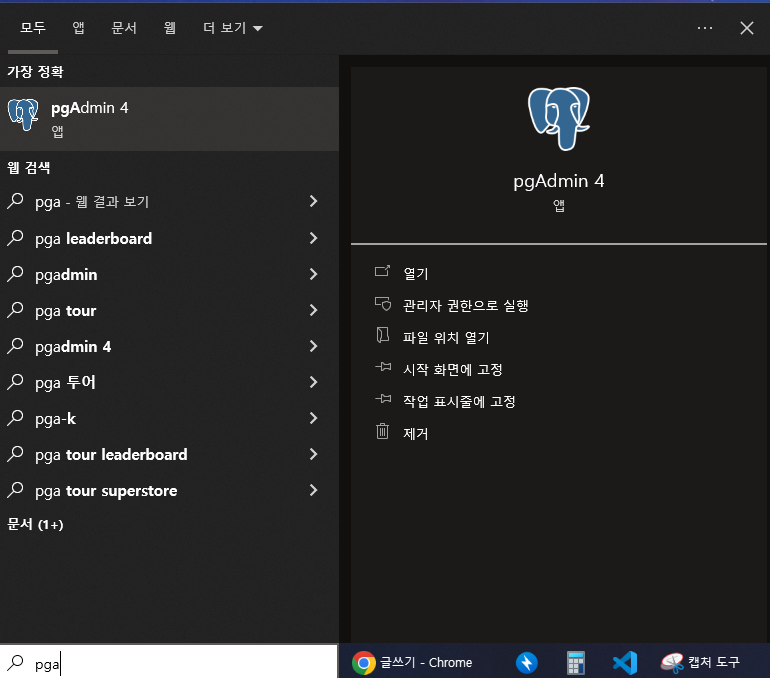
Task: Click 열기 to open pgAdmin 4
Action: pyautogui.click(x=415, y=273)
